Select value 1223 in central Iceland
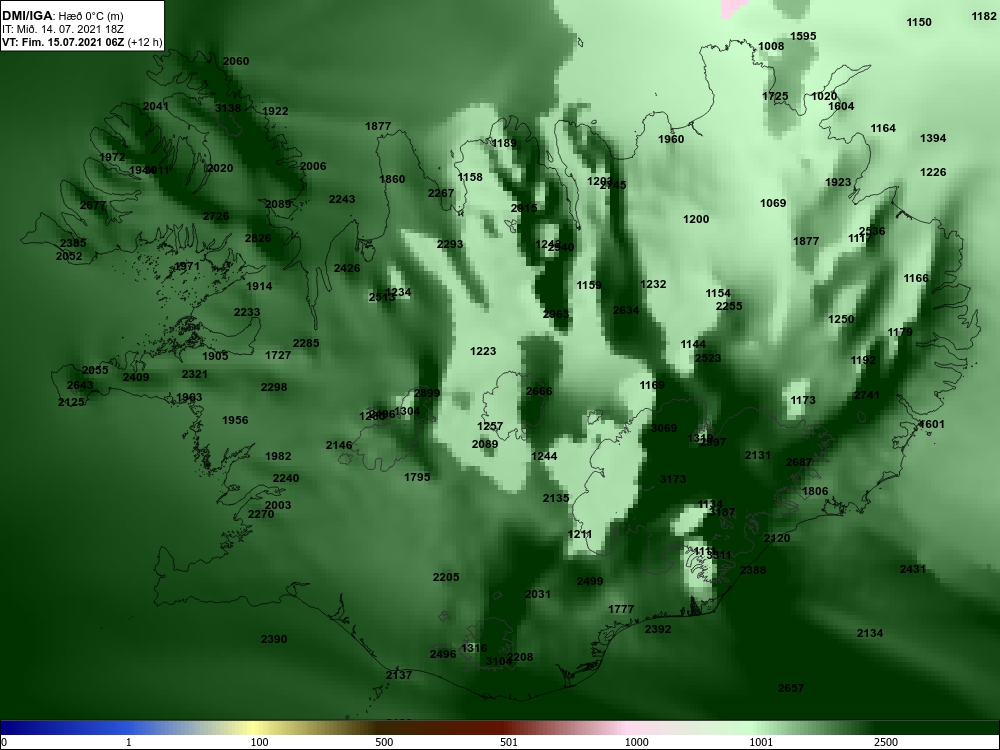Screen dimensions: 1000x750 (483, 351)
